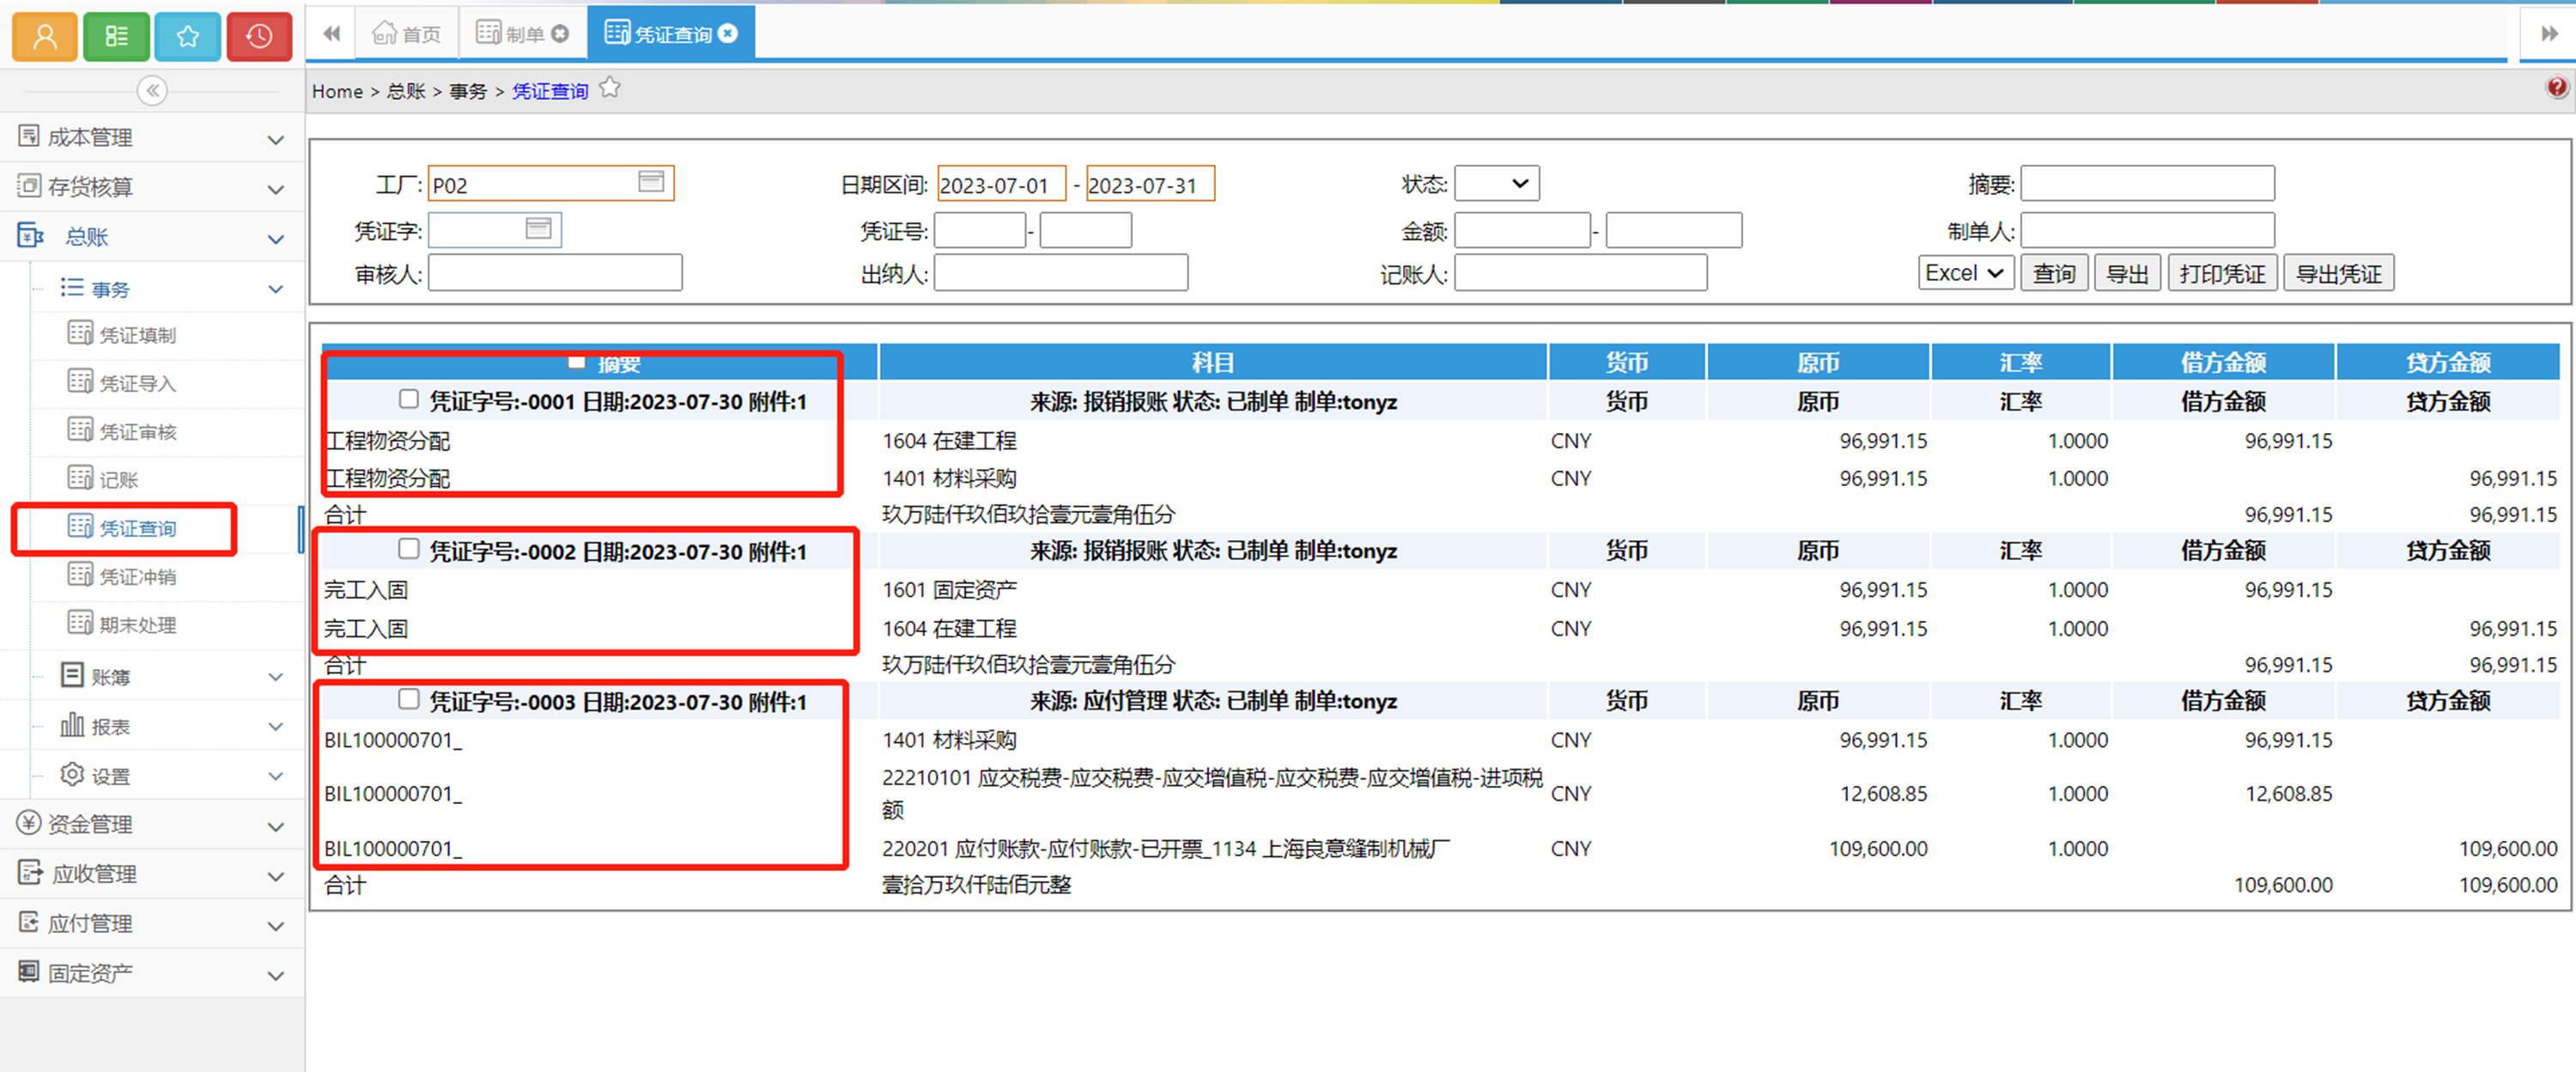Click the start date field 2023-07-01
The image size is (2576, 1072).
pyautogui.click(x=1002, y=184)
